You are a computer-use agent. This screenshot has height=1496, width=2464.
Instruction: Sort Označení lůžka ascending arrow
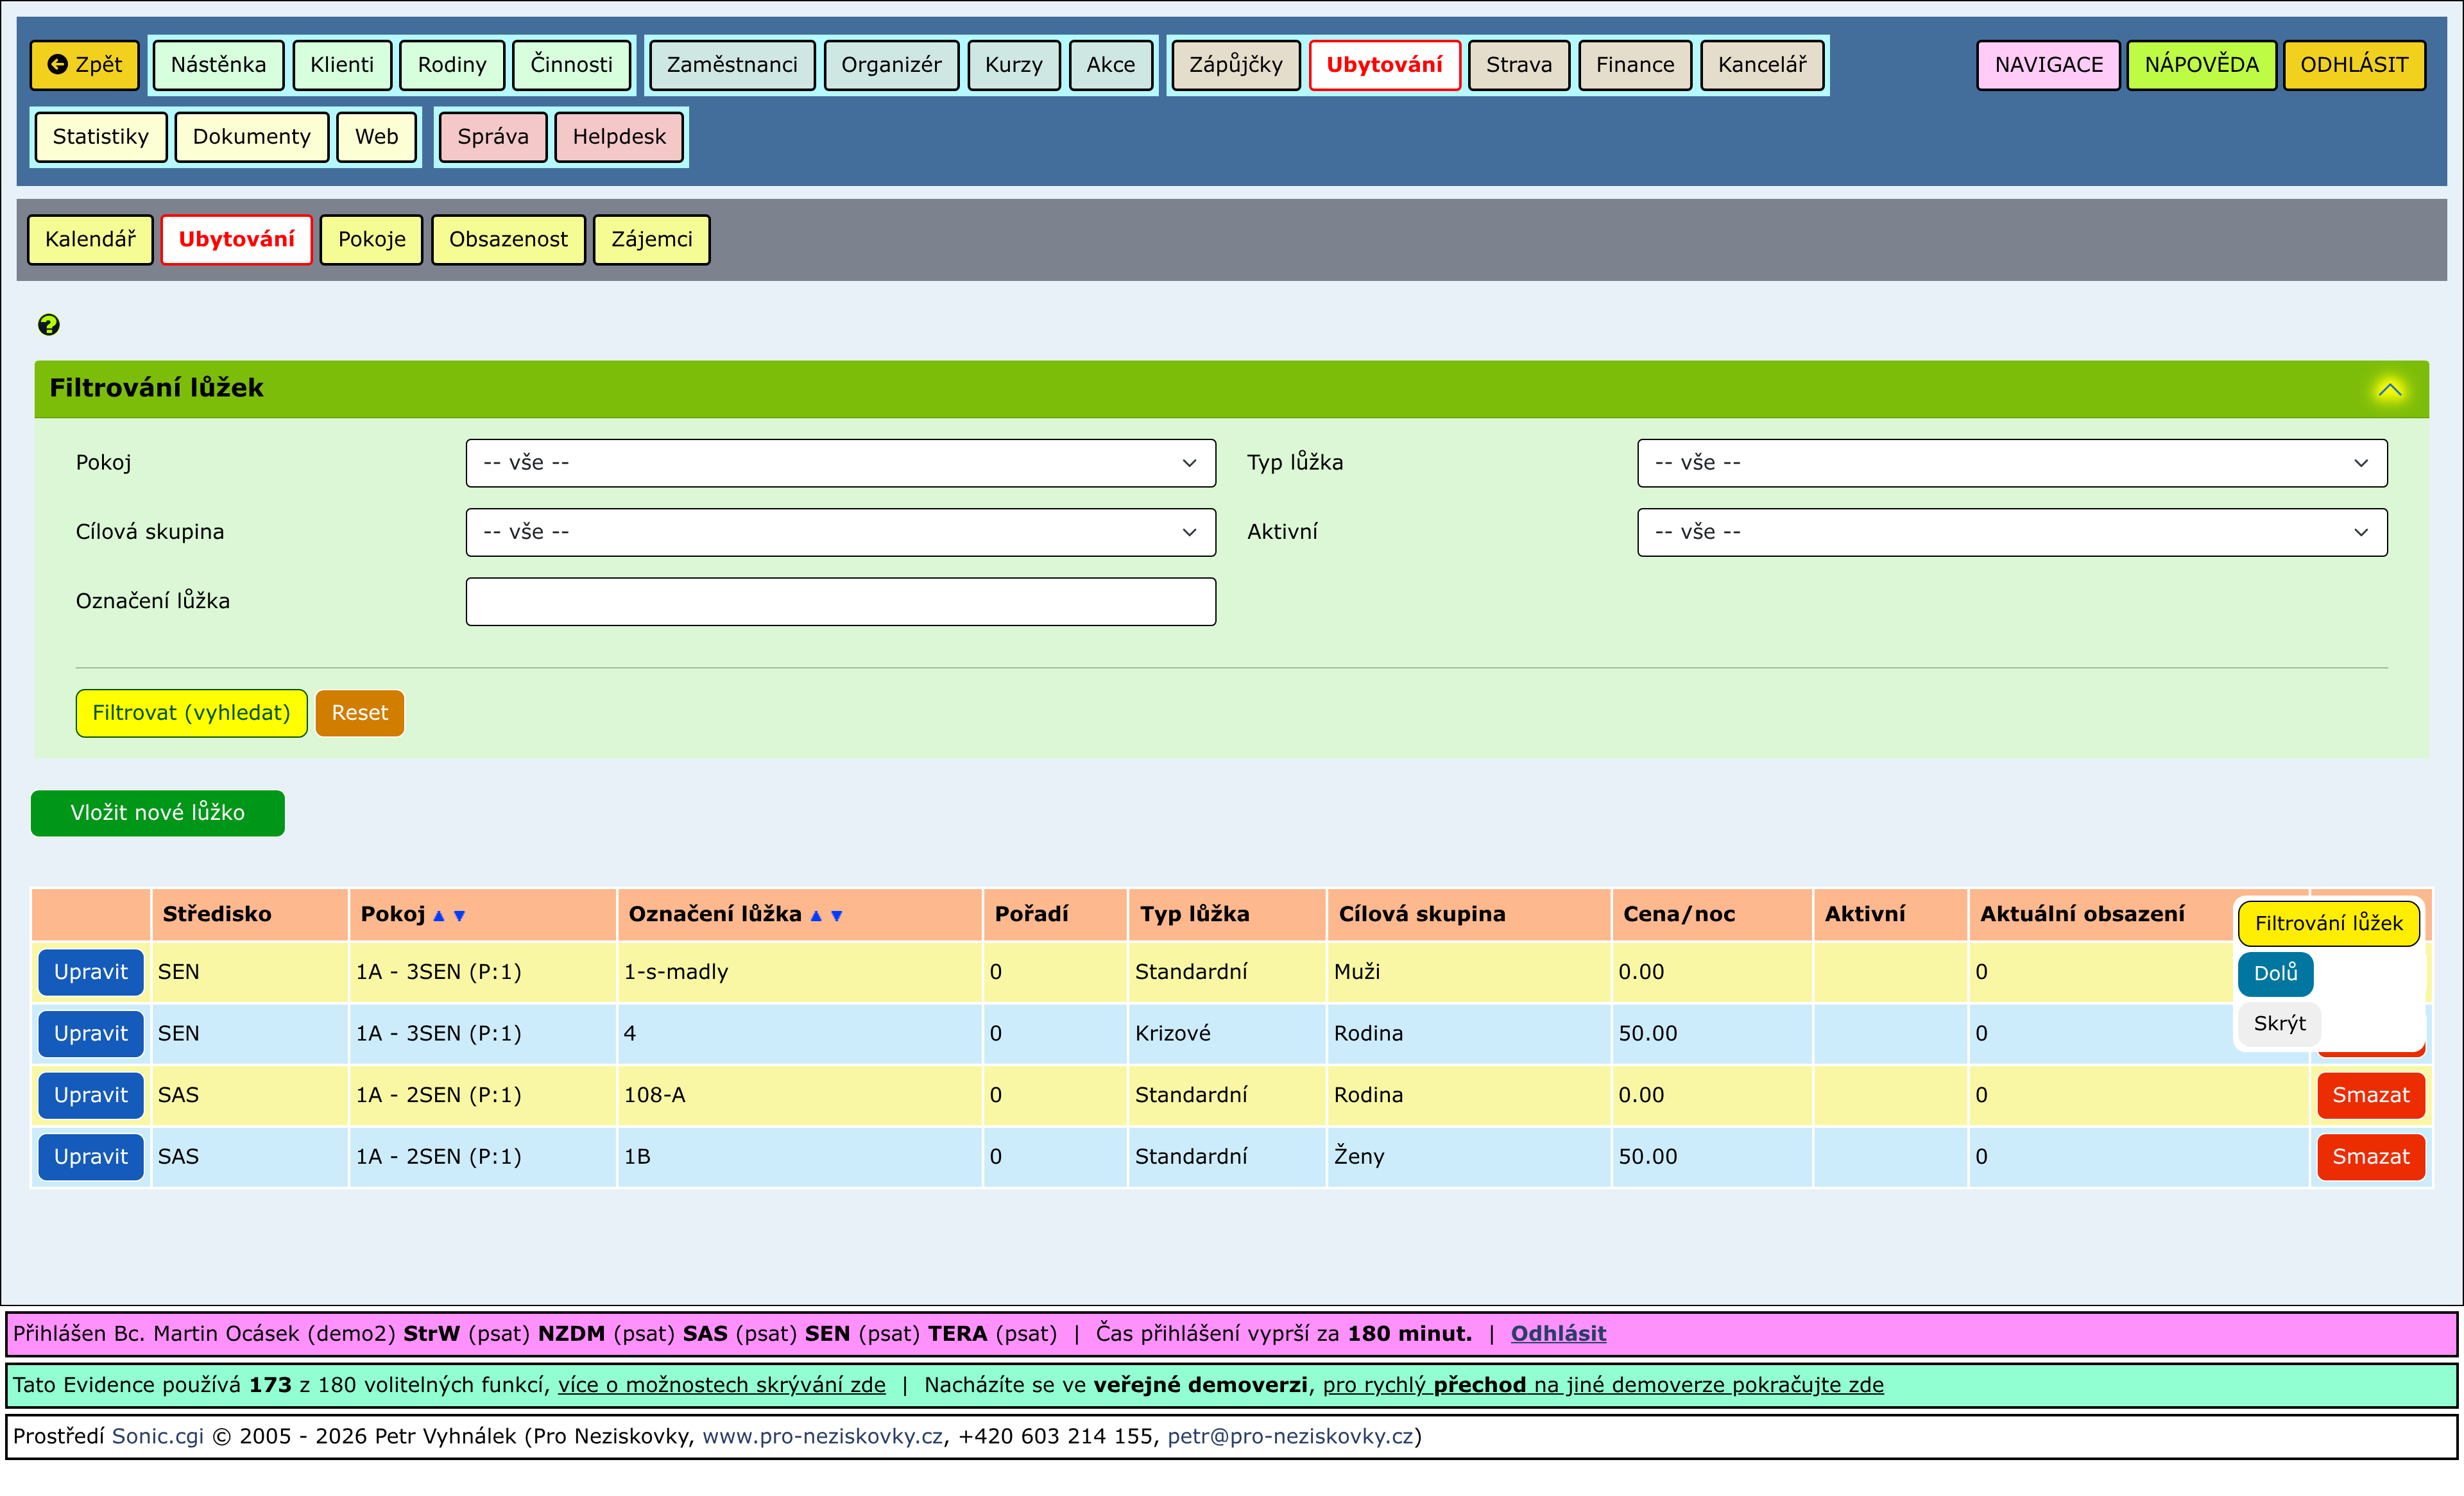coord(816,915)
